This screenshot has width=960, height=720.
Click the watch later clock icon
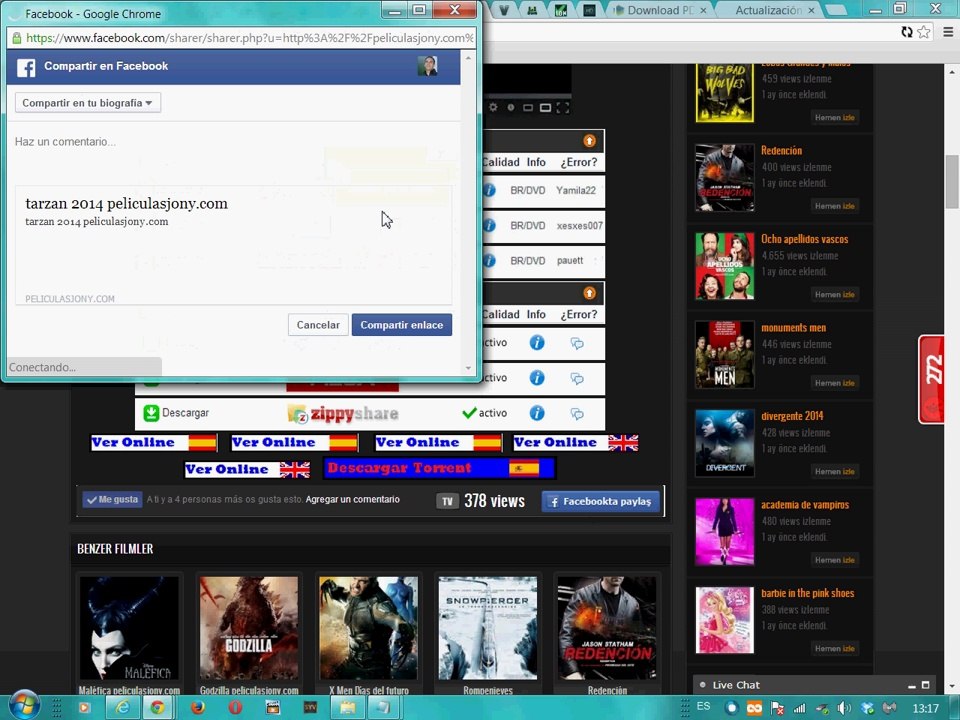coord(511,108)
